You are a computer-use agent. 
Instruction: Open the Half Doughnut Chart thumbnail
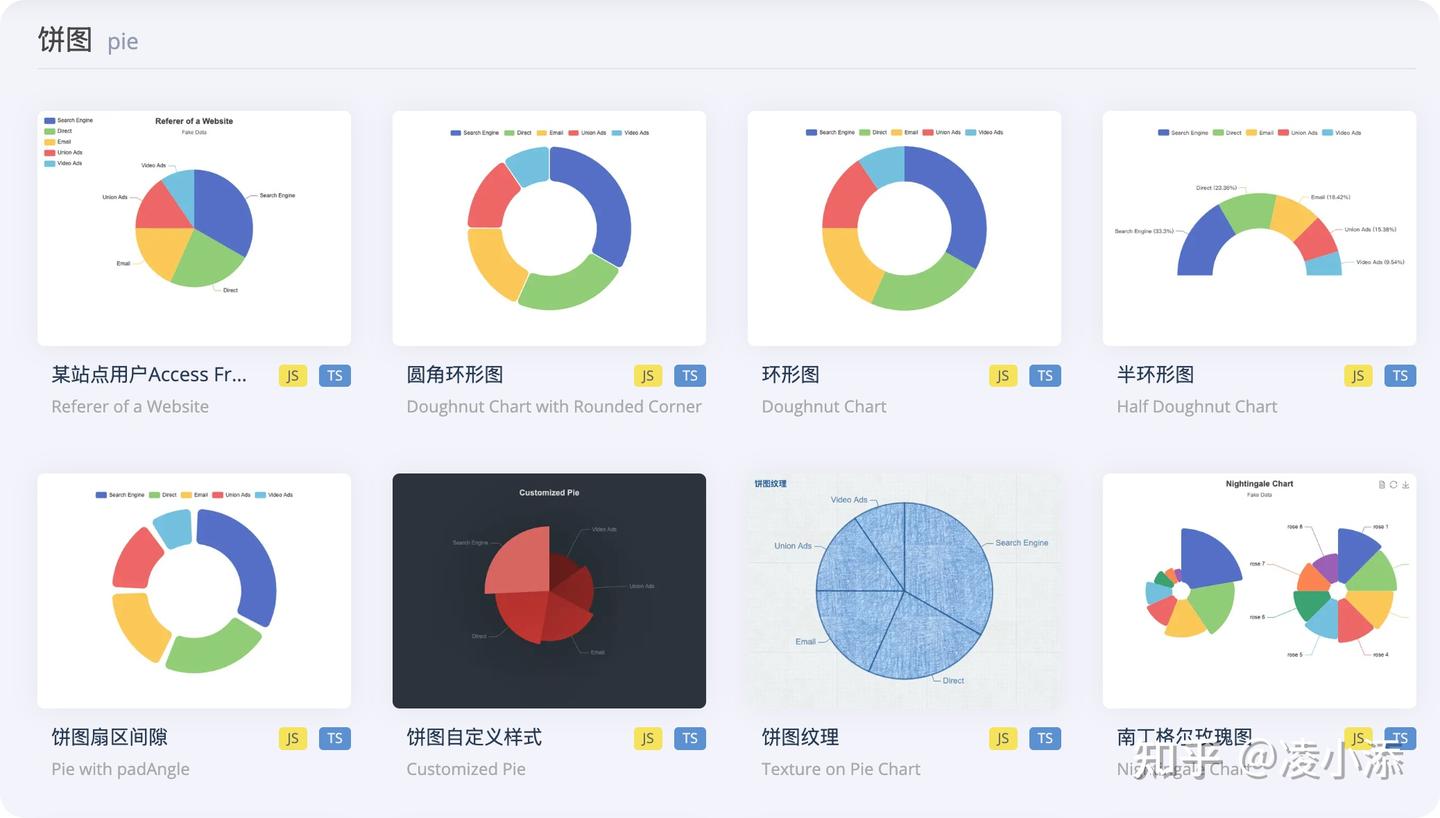(1259, 228)
